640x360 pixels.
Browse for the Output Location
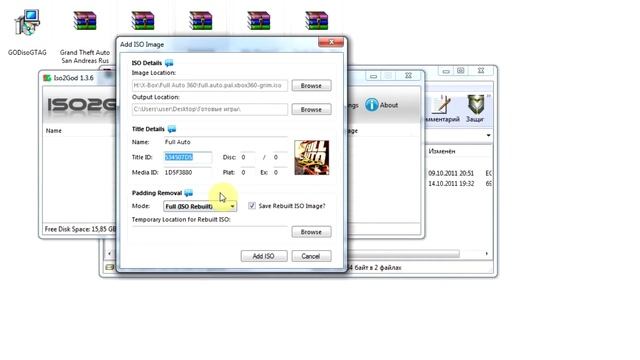311,109
